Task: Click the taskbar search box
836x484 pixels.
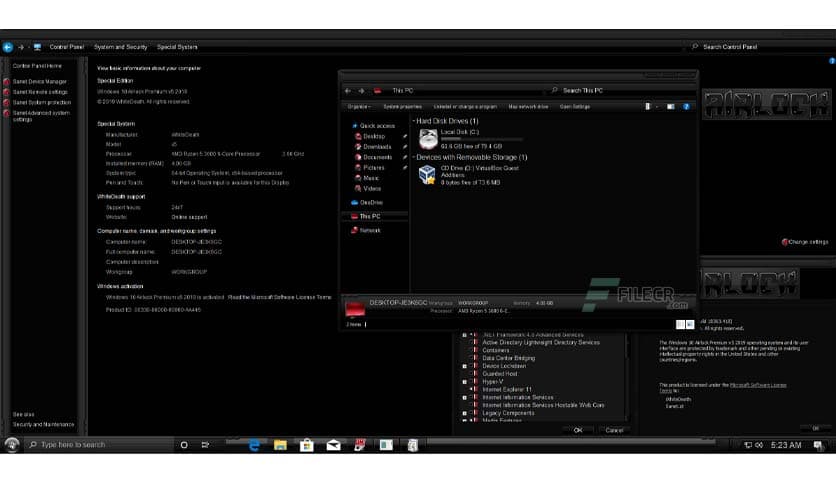Action: coord(100,445)
